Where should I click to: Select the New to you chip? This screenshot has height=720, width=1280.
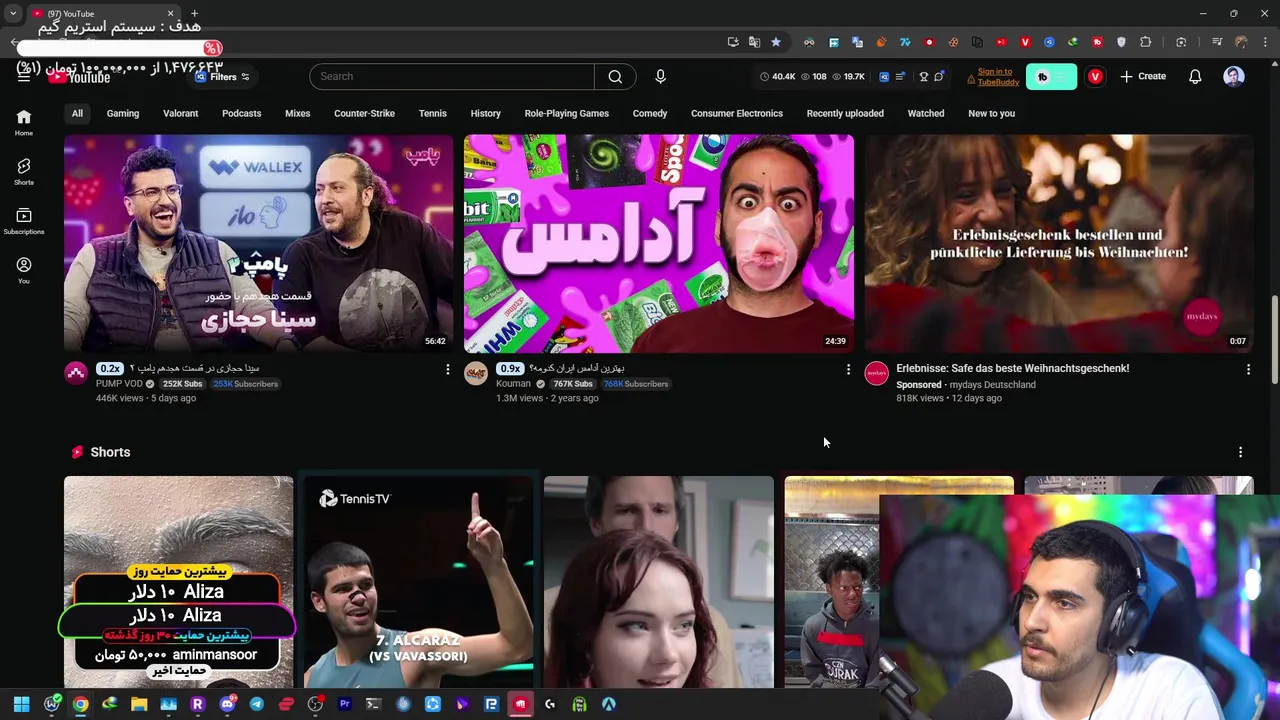pyautogui.click(x=991, y=113)
